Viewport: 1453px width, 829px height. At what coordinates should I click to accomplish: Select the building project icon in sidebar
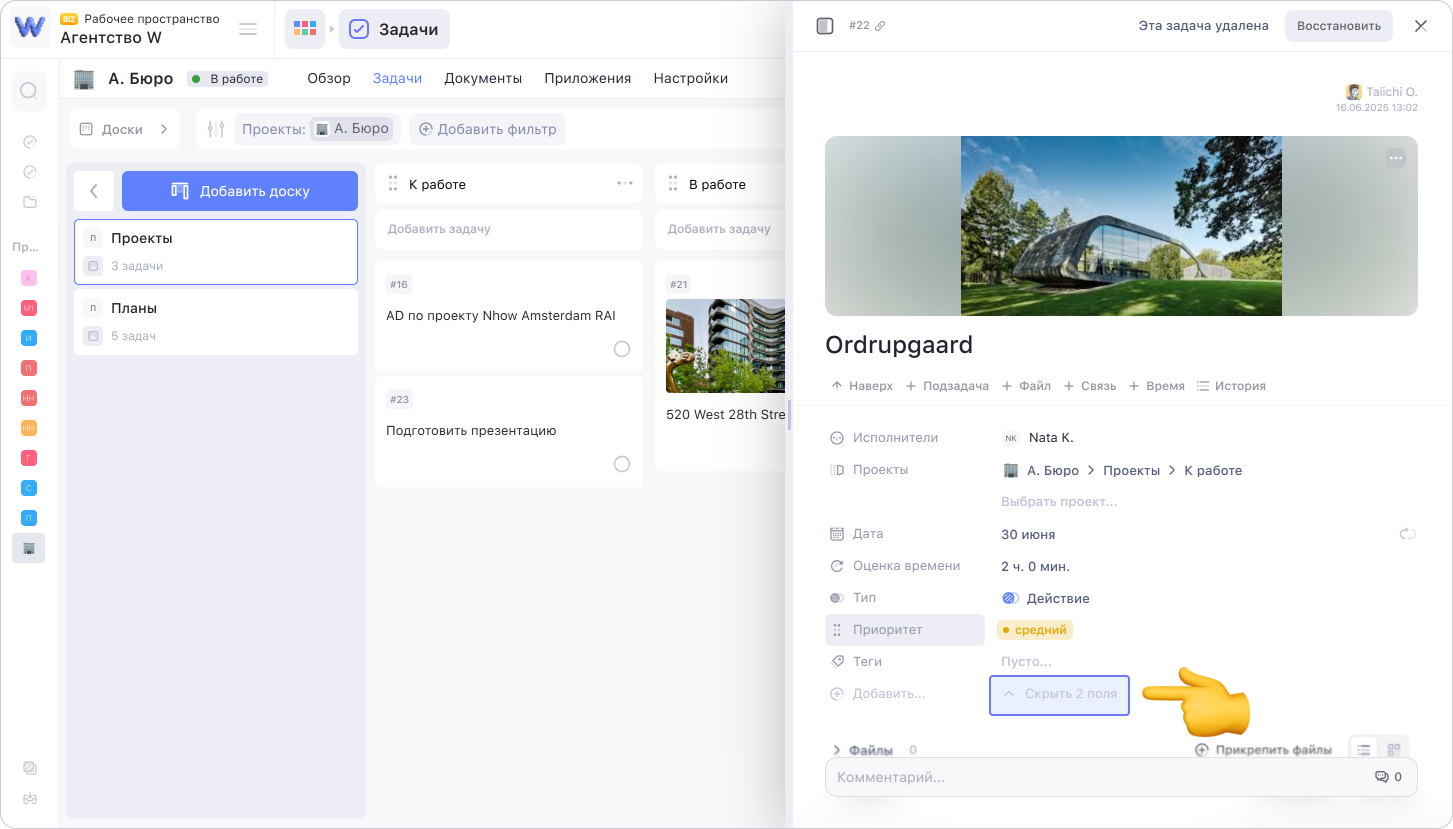(x=29, y=548)
